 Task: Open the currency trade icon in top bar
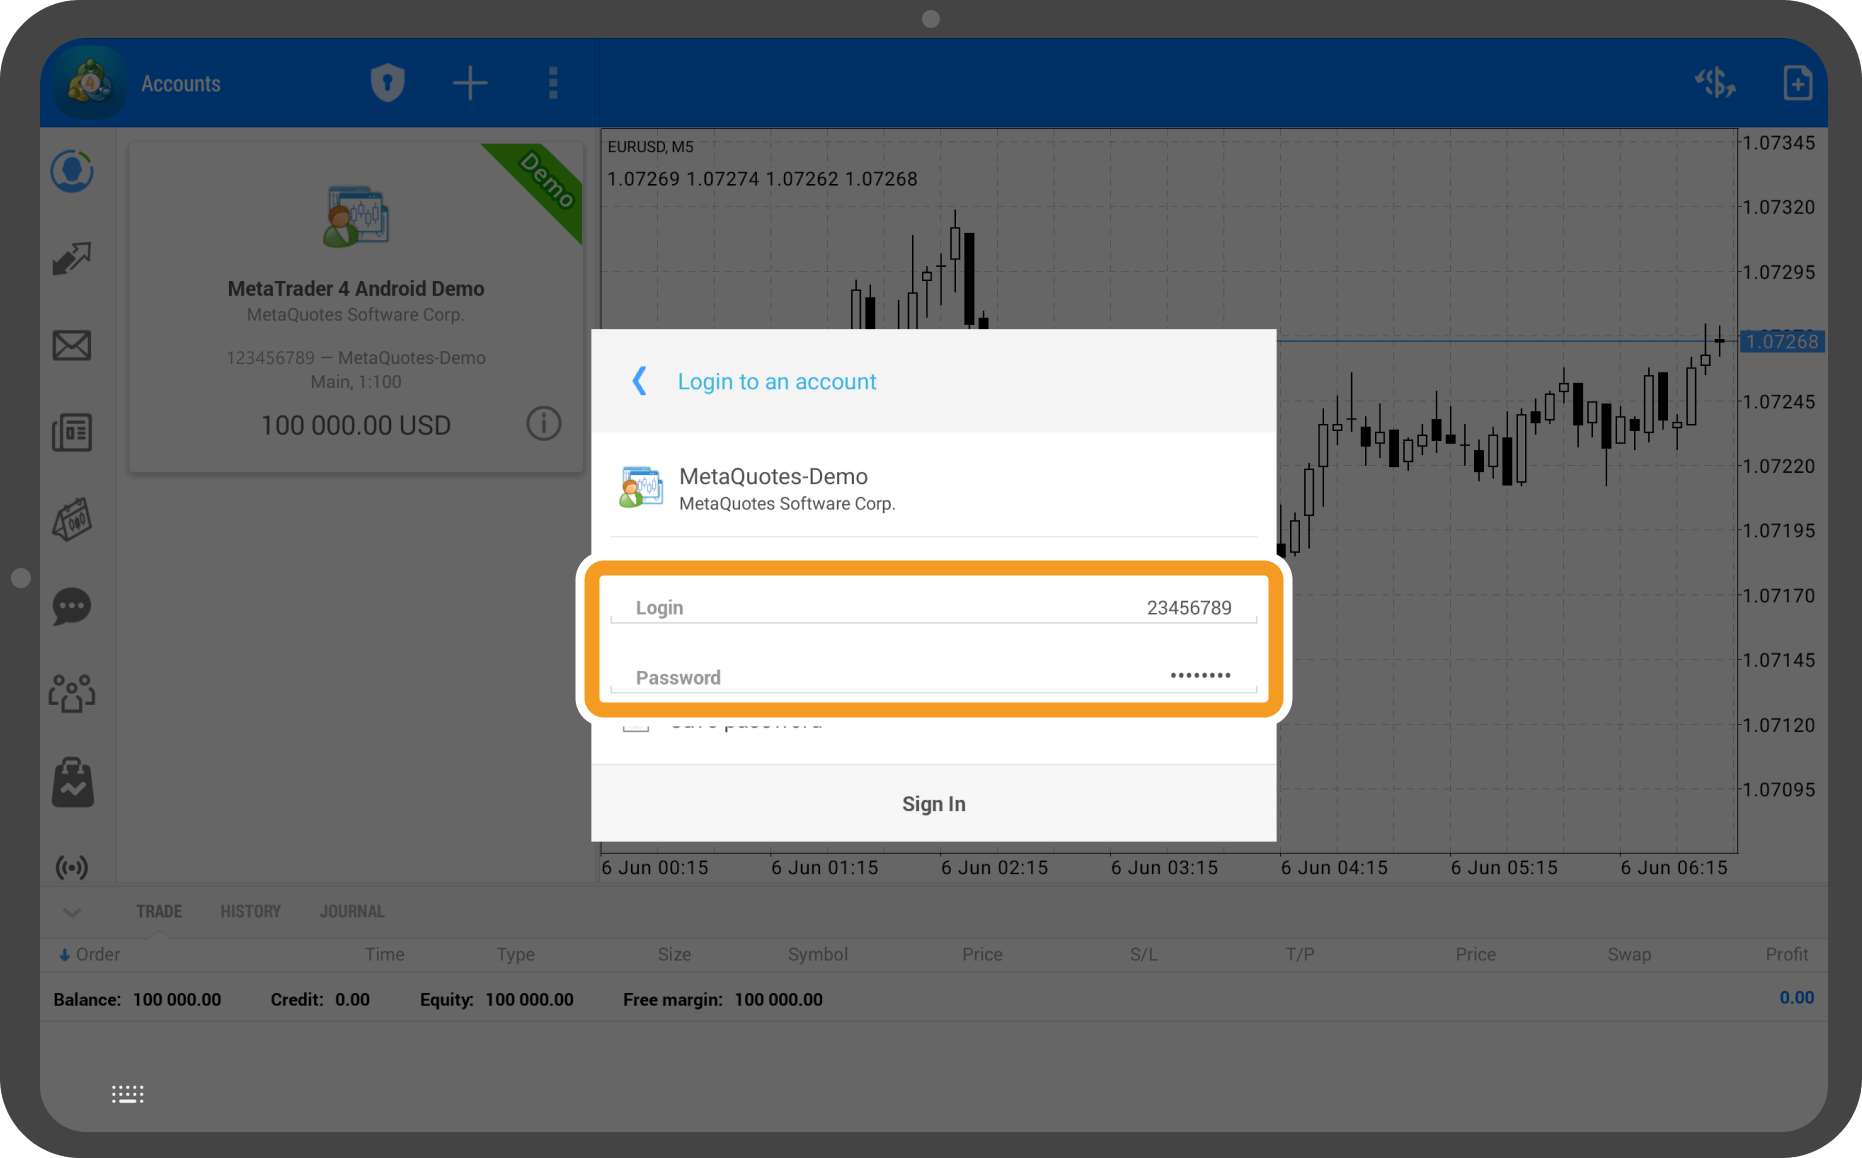(x=1715, y=83)
